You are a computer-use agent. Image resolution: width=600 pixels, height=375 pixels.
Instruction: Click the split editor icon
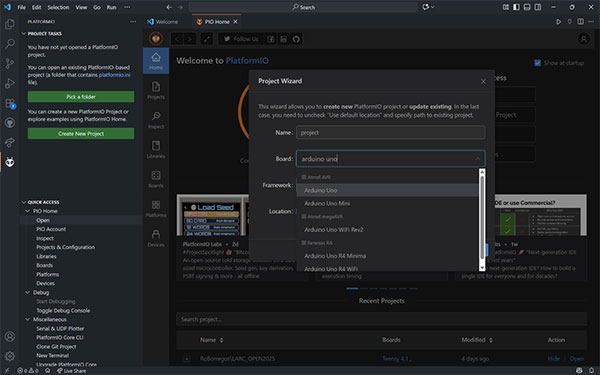coord(580,22)
